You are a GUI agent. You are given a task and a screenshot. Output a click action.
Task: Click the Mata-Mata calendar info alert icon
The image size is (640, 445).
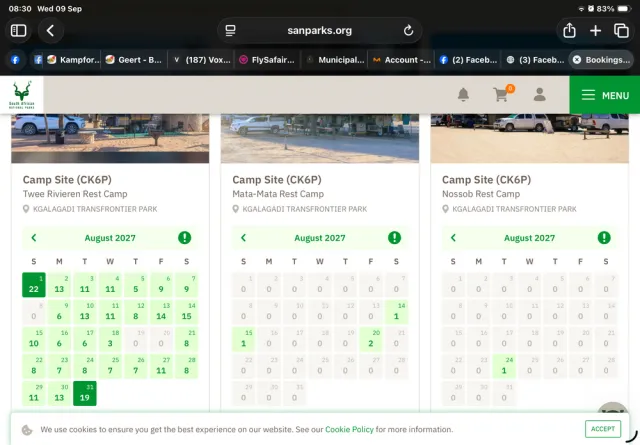pyautogui.click(x=394, y=238)
